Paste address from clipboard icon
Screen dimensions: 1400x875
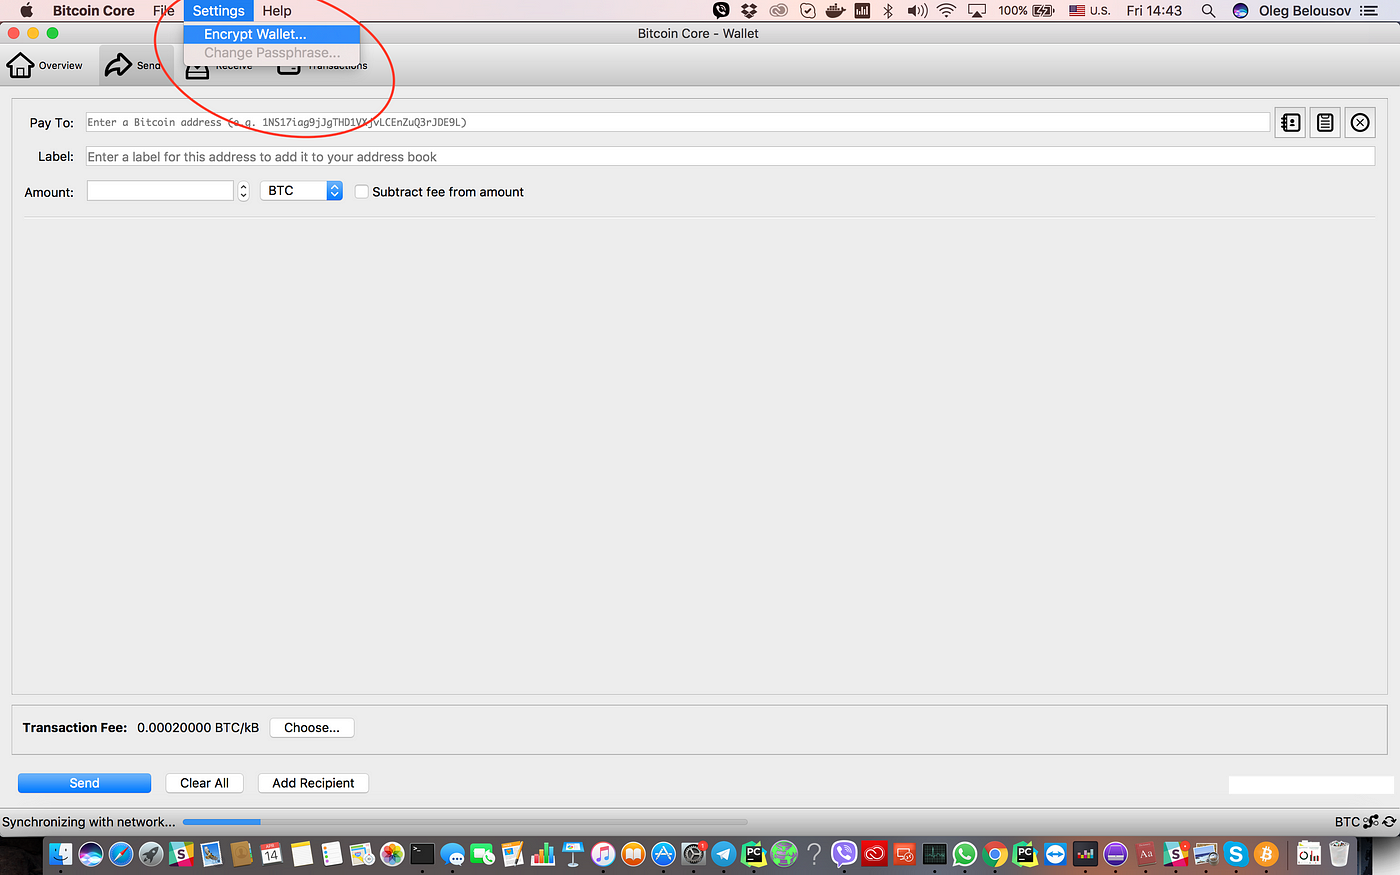1325,123
